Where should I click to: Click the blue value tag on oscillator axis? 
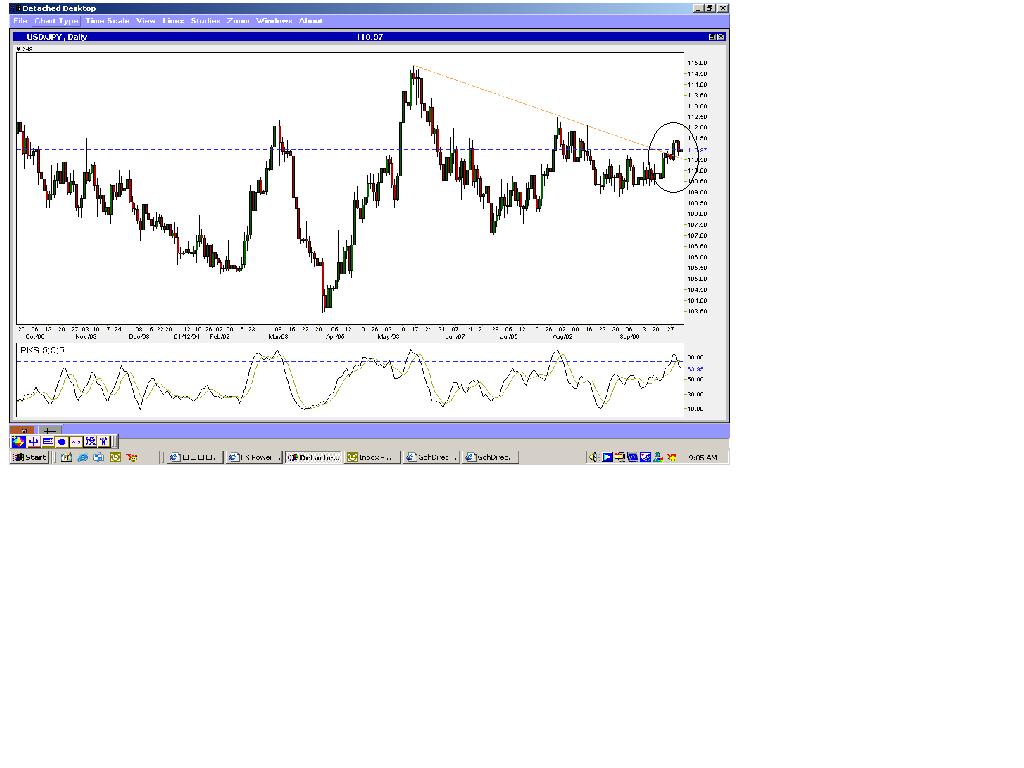pos(695,369)
